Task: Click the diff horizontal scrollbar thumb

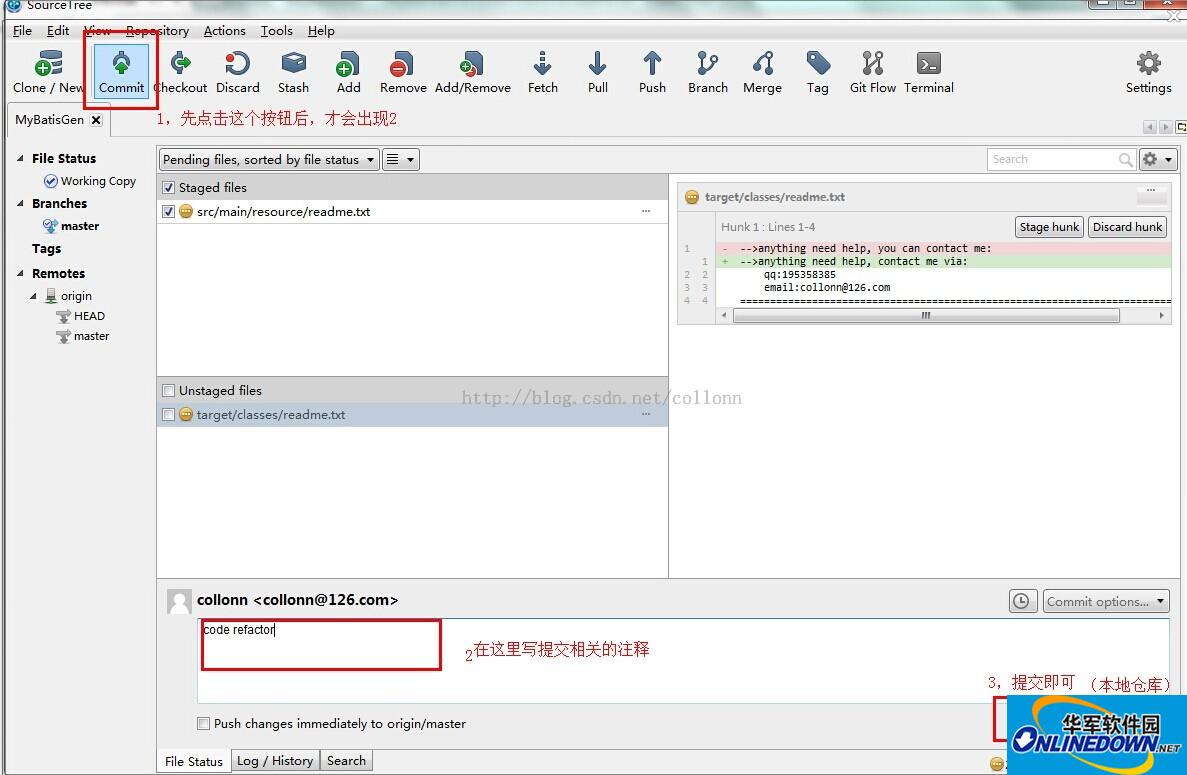Action: pos(926,316)
